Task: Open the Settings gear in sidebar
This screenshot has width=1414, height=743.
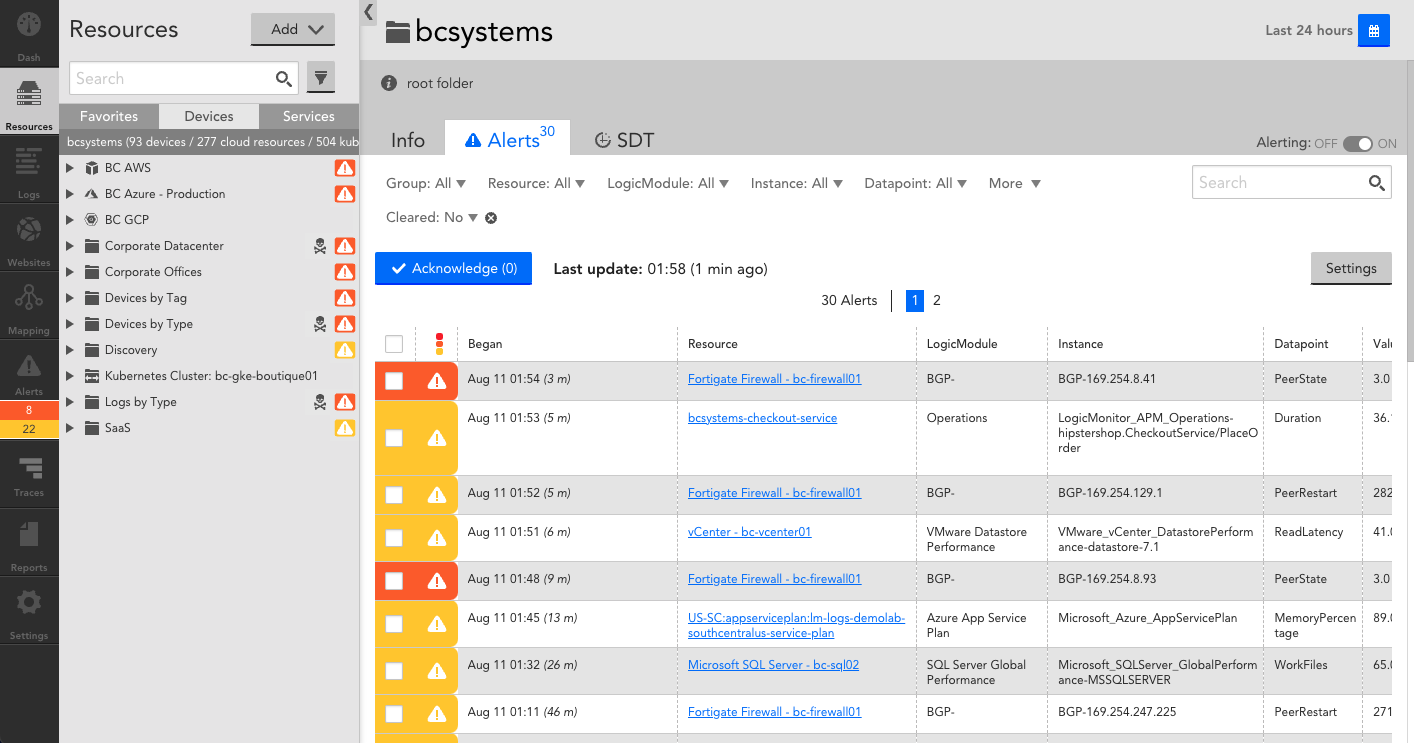Action: [x=29, y=603]
